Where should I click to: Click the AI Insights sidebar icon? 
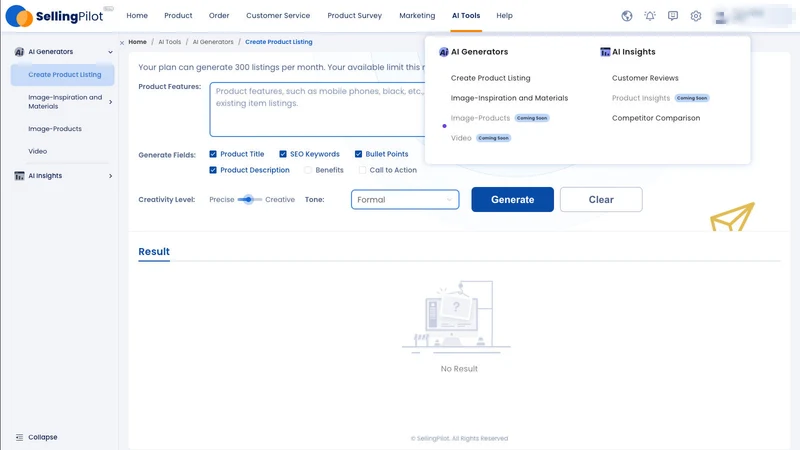tap(19, 176)
